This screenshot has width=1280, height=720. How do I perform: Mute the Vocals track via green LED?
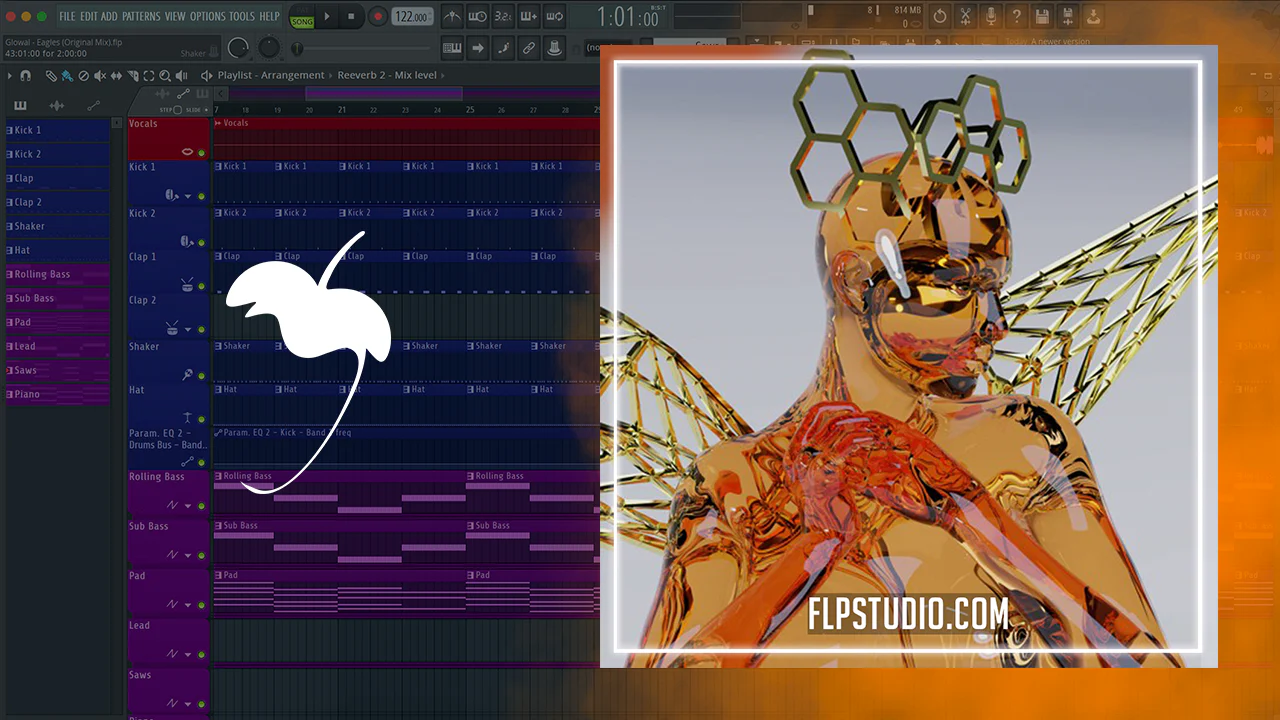coord(201,153)
